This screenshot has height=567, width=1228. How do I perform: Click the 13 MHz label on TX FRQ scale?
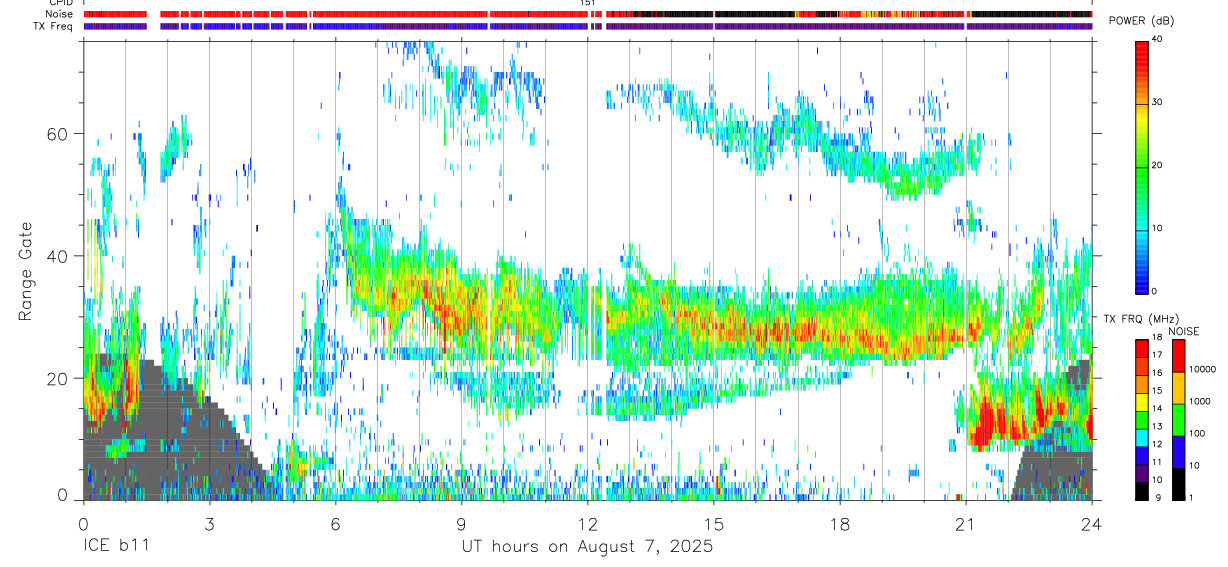click(1157, 426)
